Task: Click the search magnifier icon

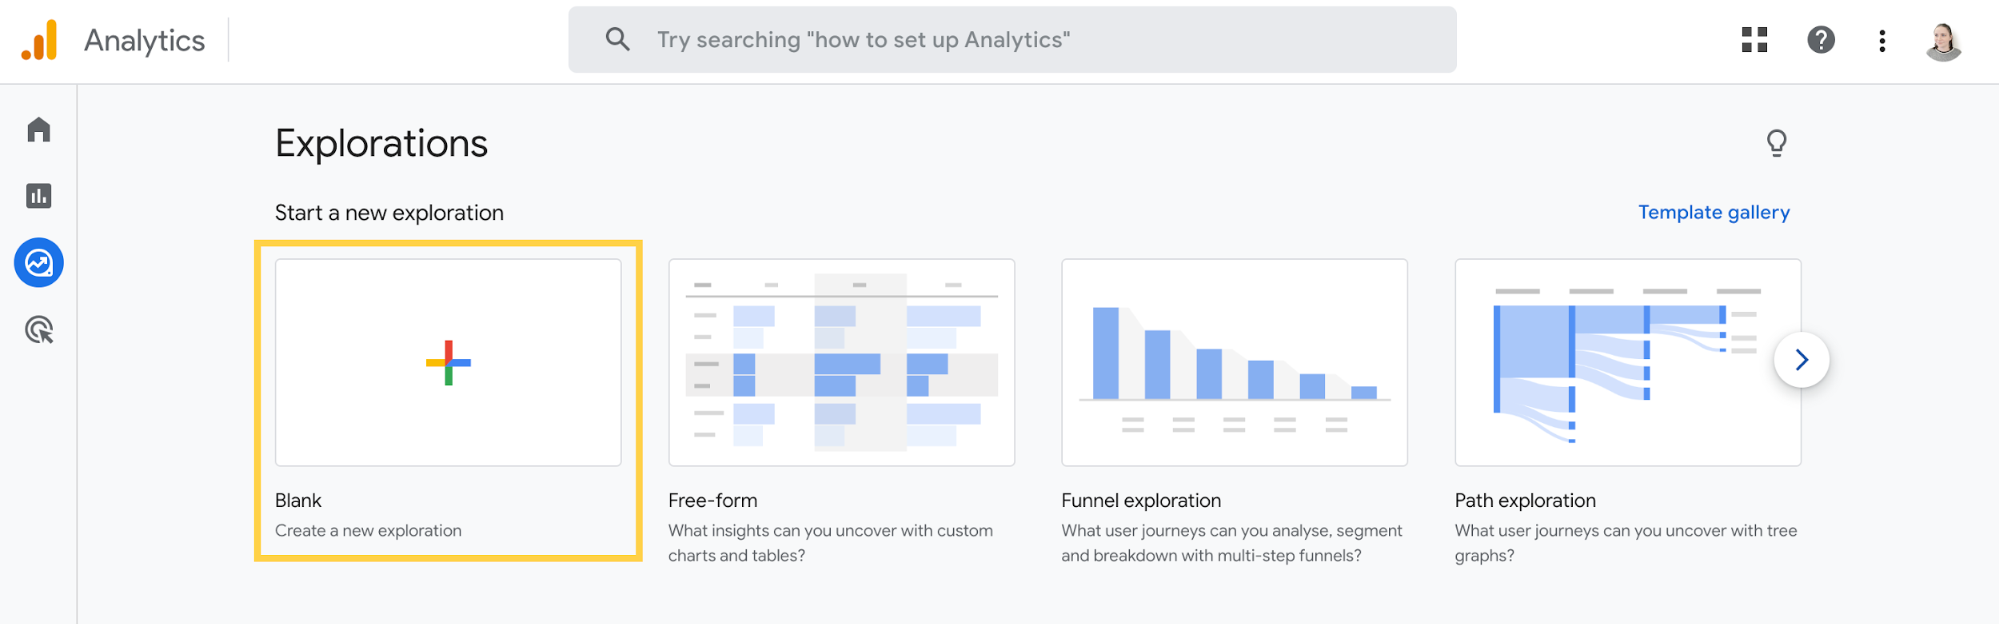Action: [618, 40]
